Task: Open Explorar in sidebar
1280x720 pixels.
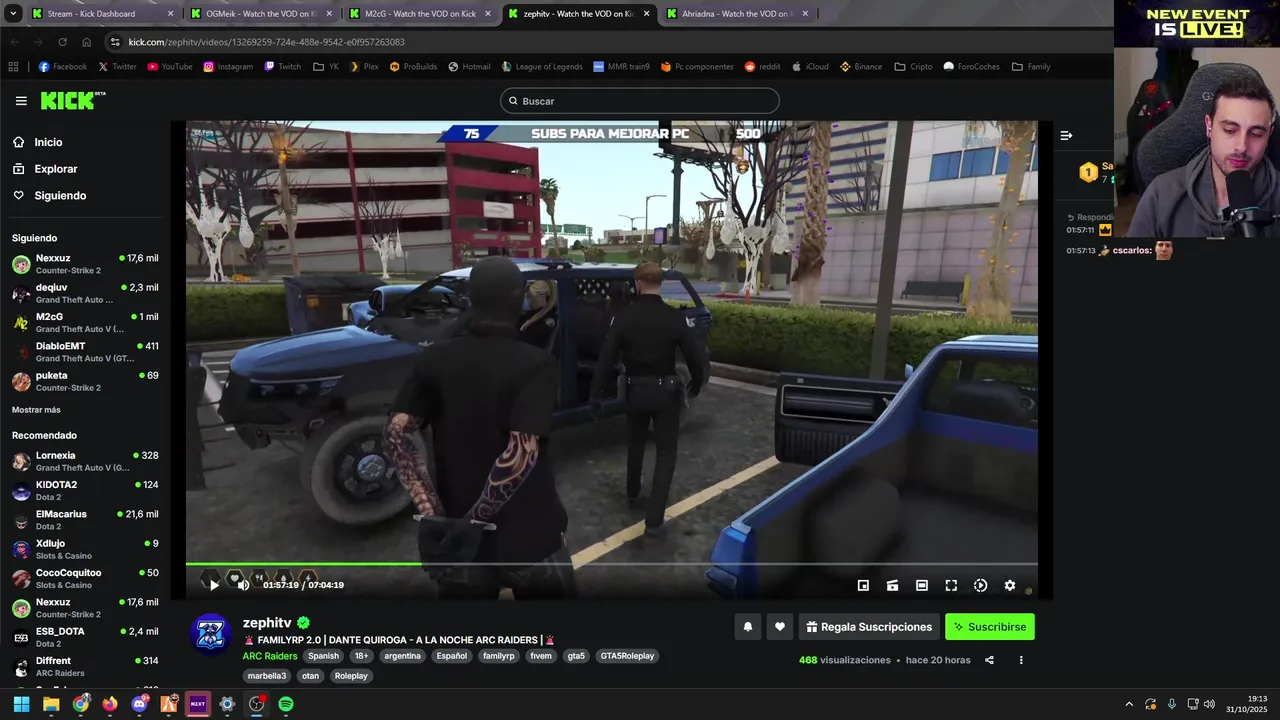Action: [55, 169]
